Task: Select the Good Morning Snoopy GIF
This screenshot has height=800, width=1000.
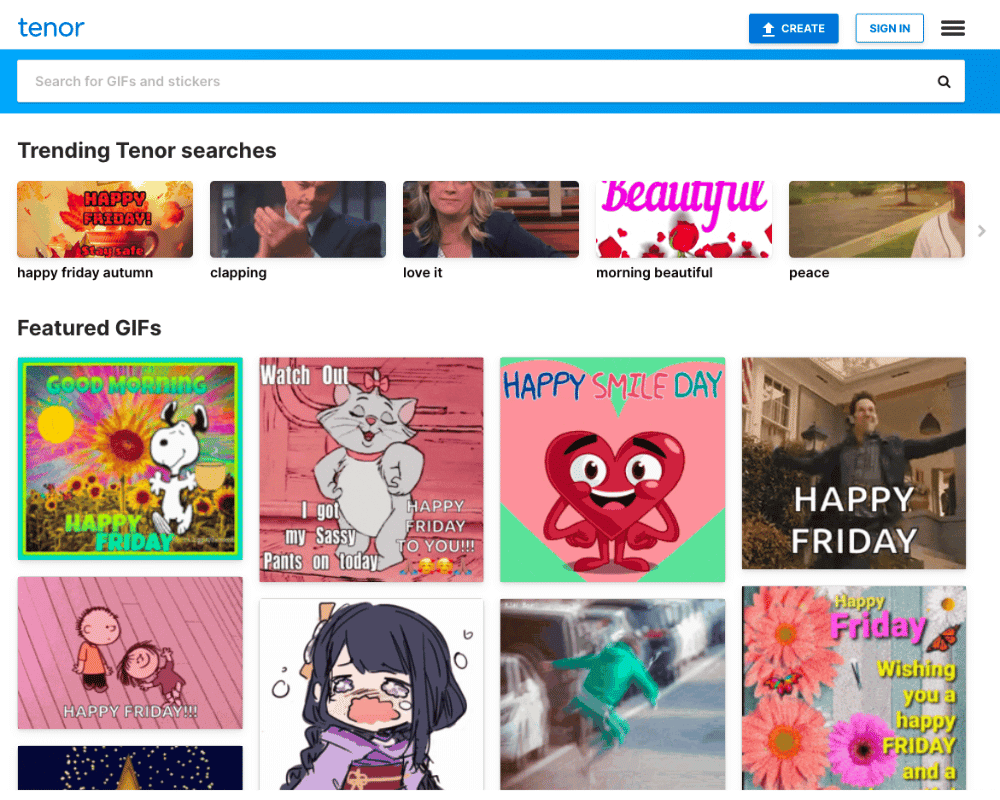Action: pyautogui.click(x=130, y=458)
